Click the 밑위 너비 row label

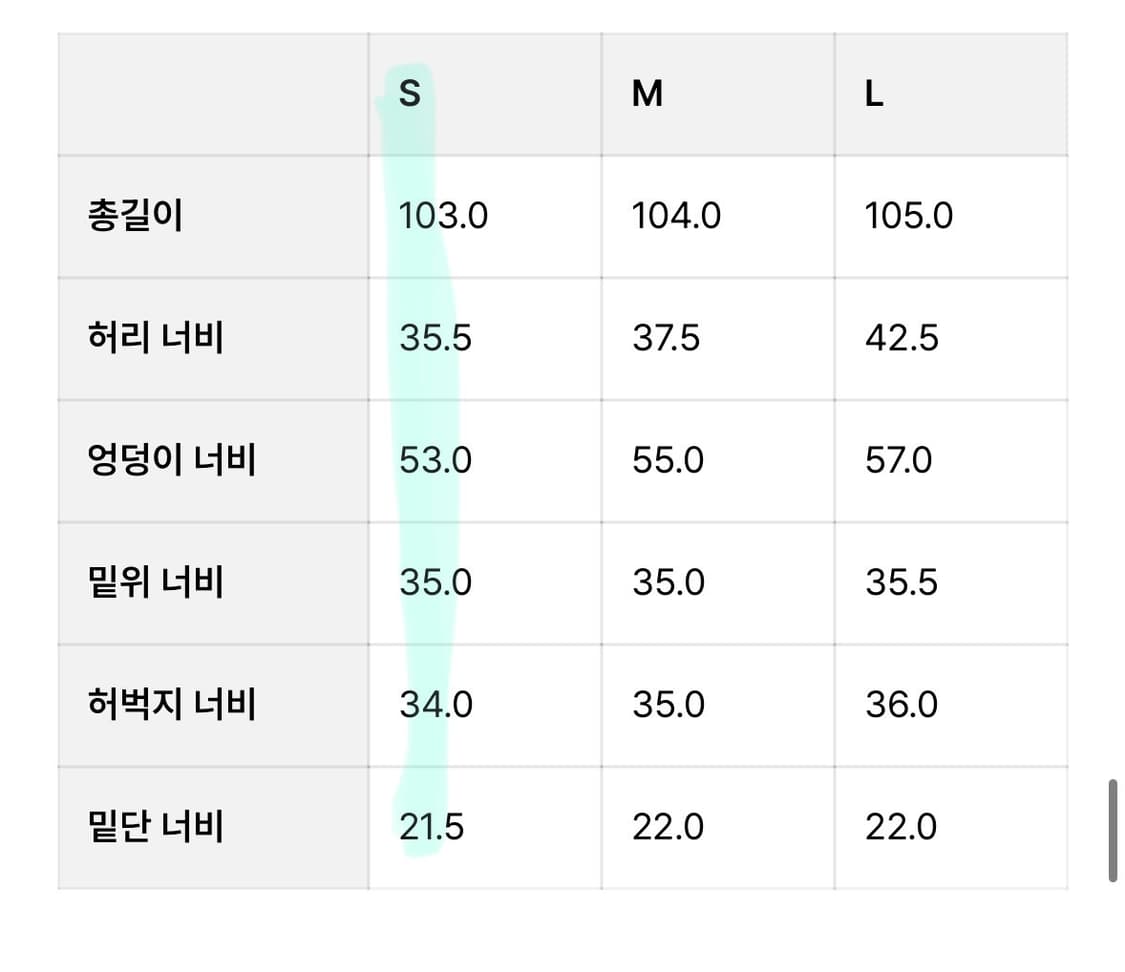pyautogui.click(x=155, y=582)
